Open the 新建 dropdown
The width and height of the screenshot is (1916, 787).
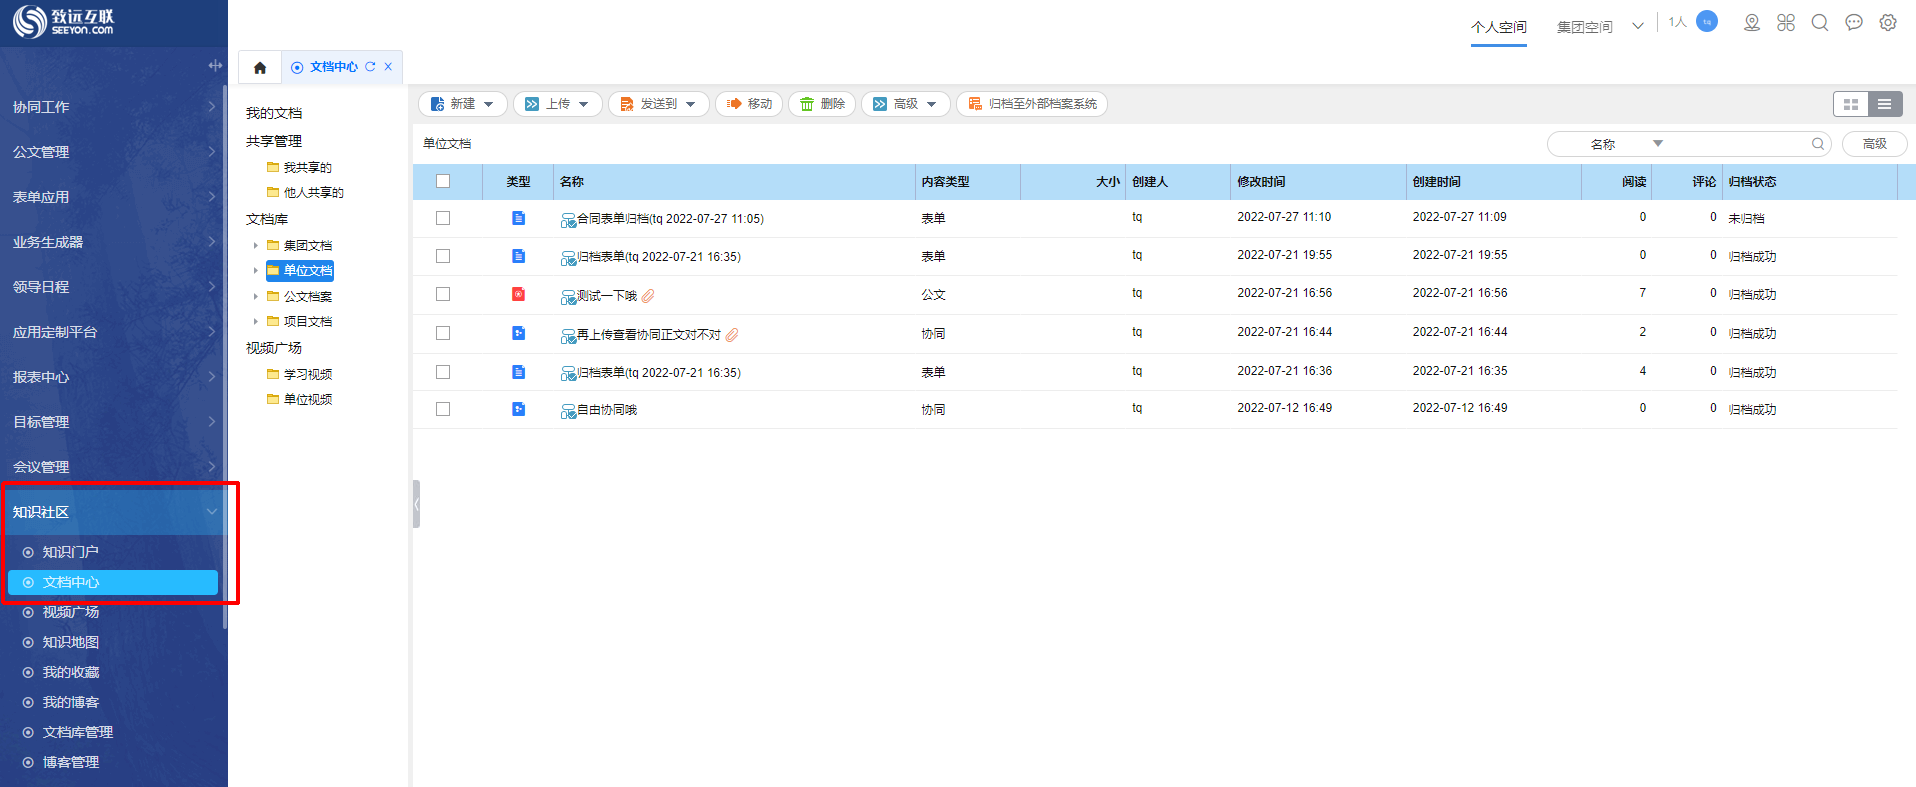coord(463,104)
